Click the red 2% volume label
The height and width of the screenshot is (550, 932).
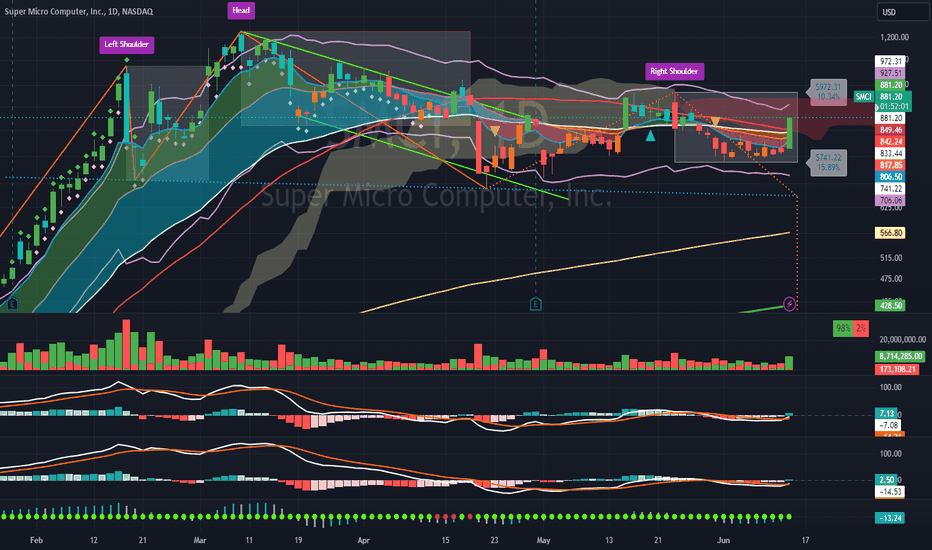(x=861, y=328)
